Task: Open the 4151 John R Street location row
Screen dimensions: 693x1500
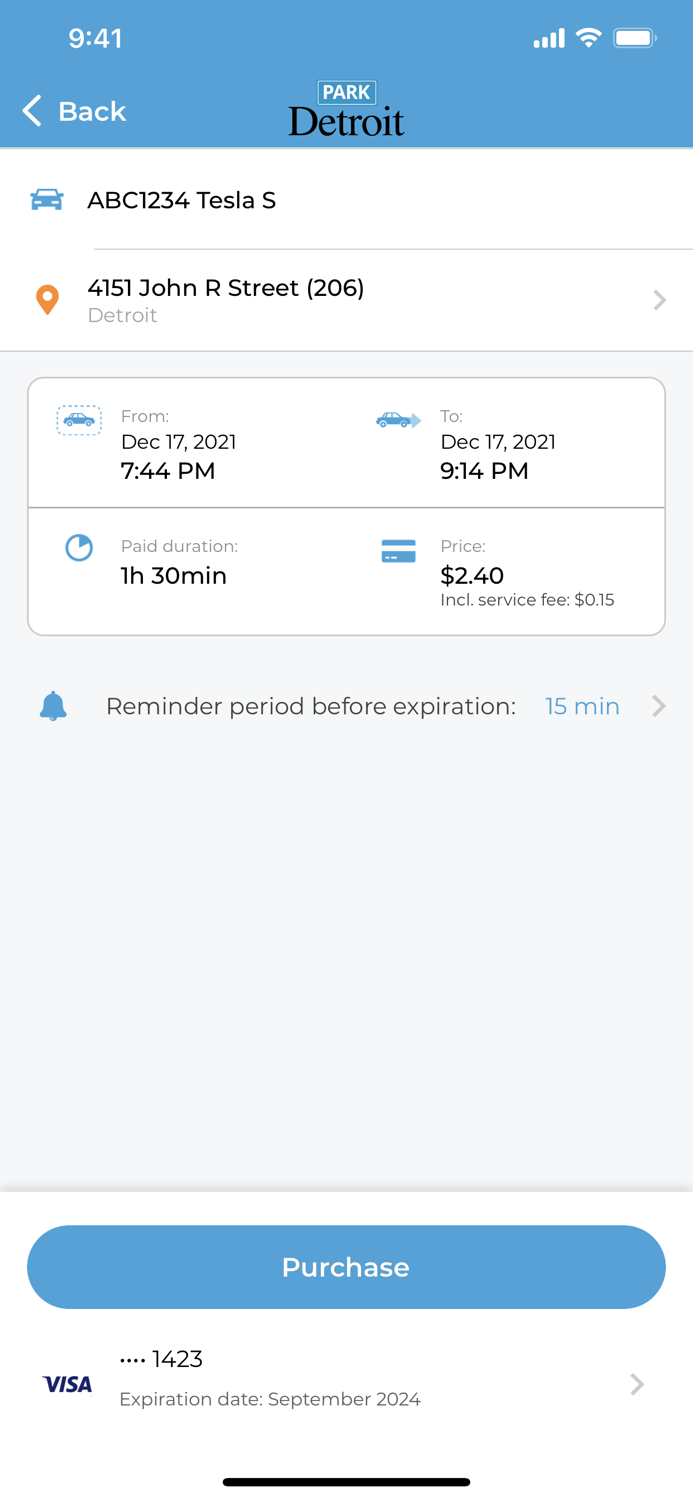Action: [x=346, y=300]
